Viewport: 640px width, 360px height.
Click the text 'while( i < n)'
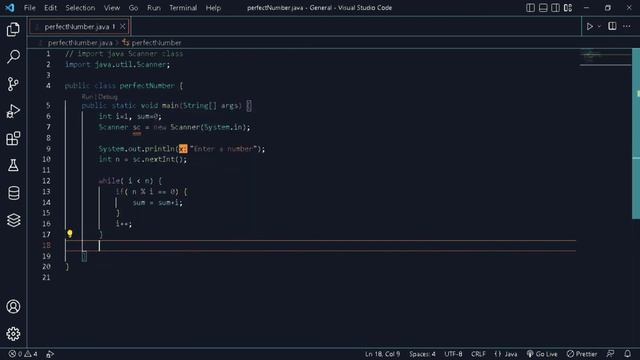126,181
